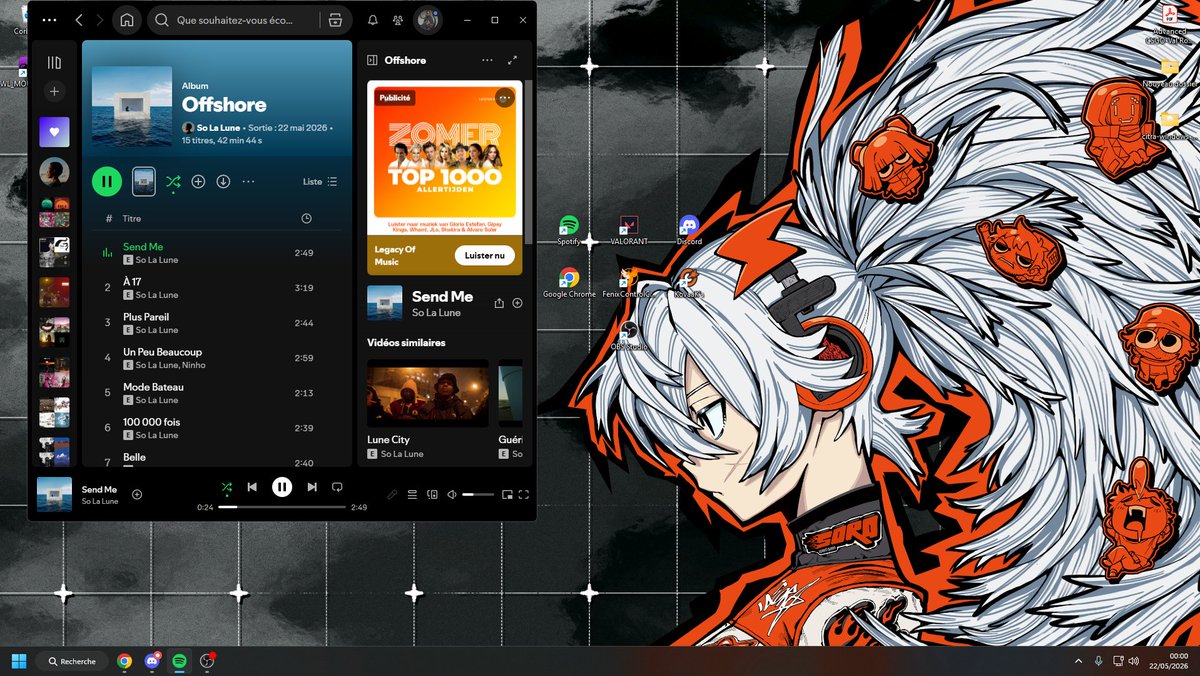
Task: Go forward with the right arrow
Action: click(x=100, y=20)
